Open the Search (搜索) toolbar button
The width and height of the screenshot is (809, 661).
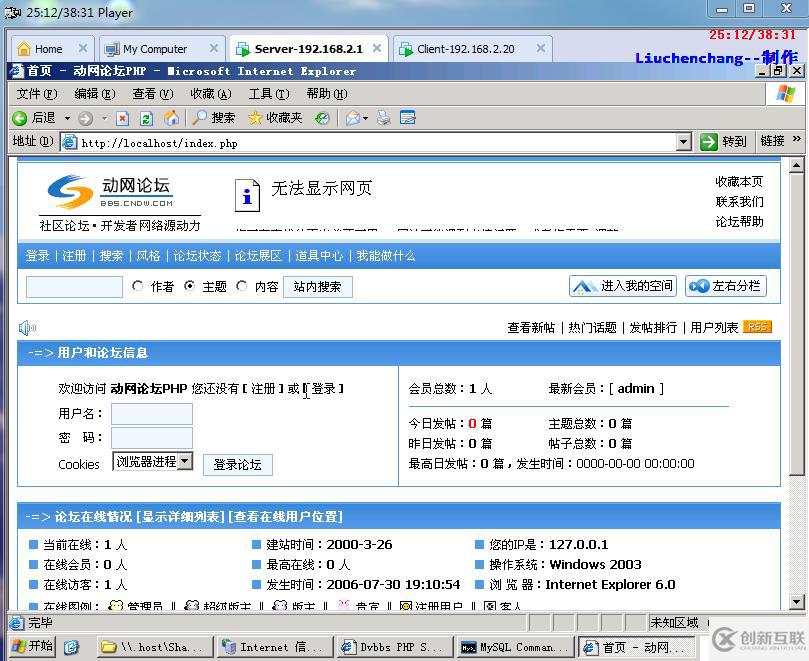pos(214,118)
